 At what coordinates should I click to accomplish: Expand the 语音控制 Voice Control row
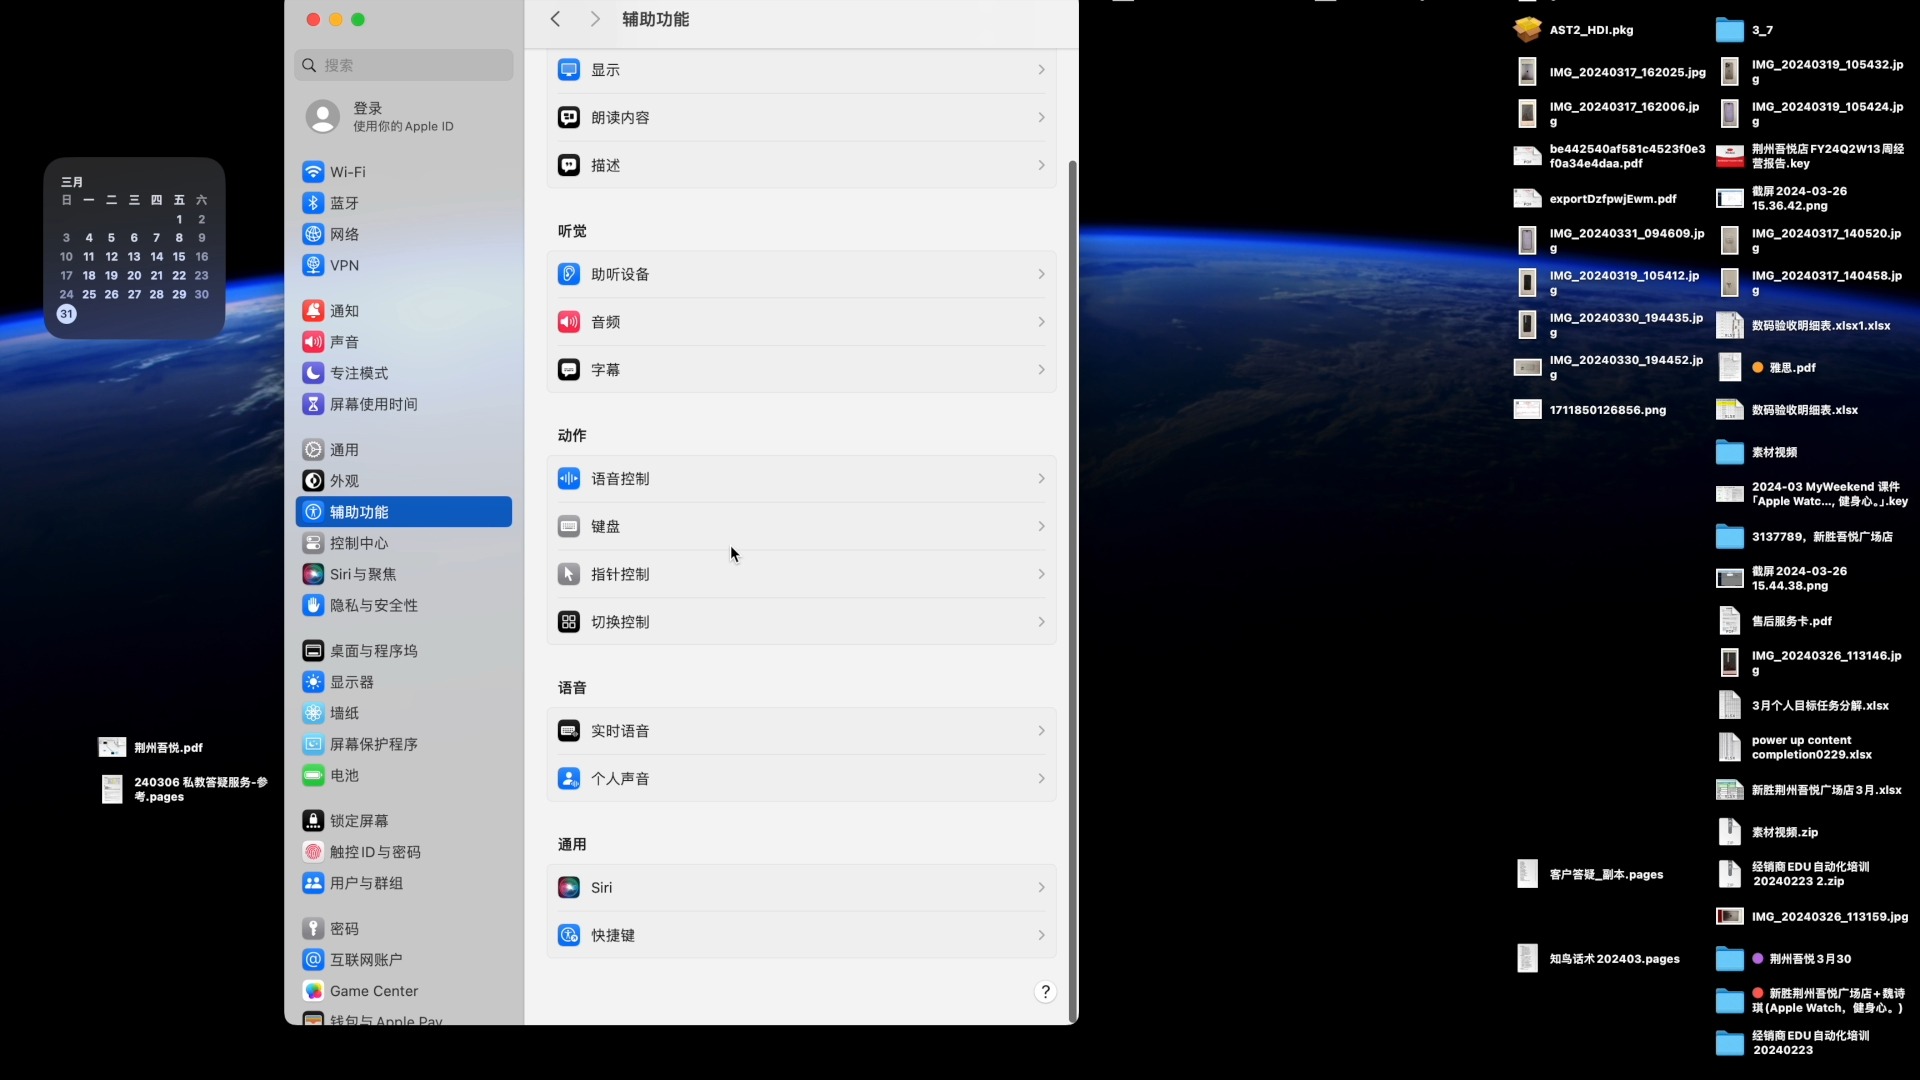800,478
